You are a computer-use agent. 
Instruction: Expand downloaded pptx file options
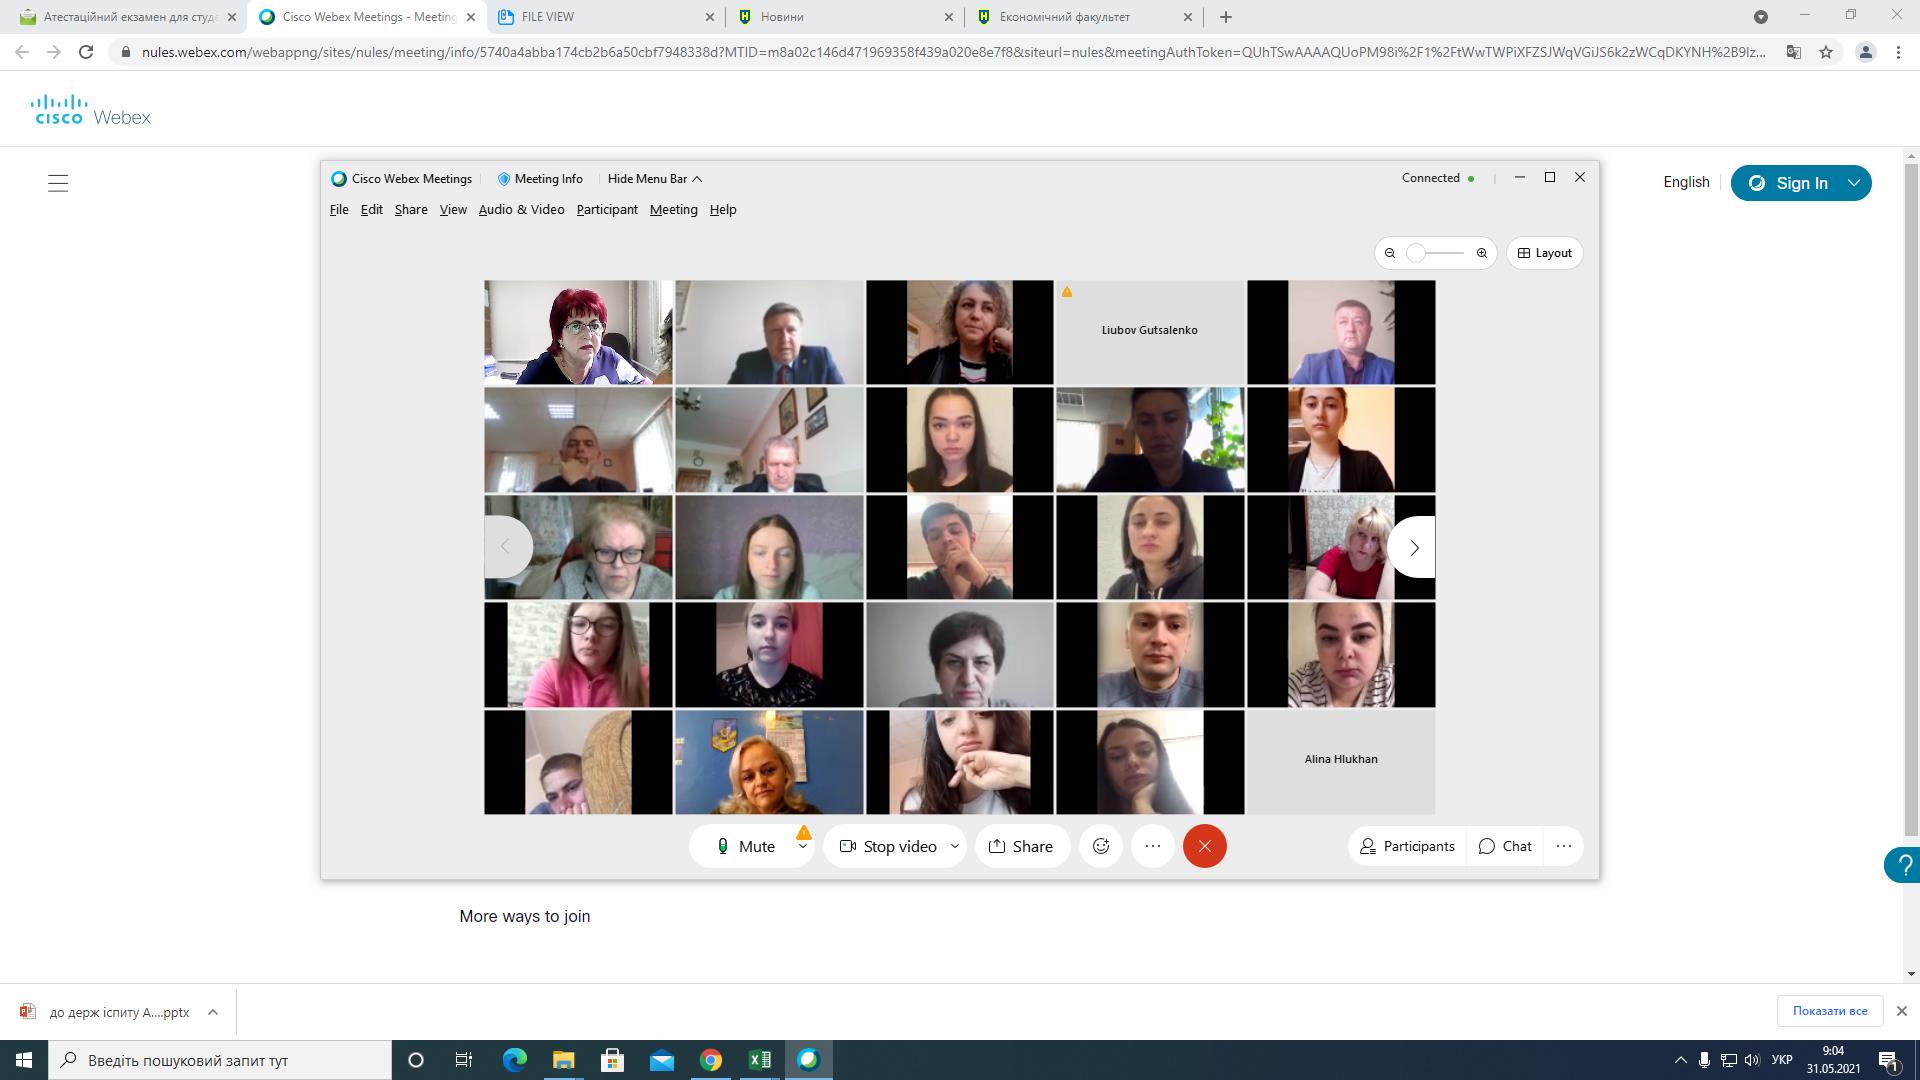pyautogui.click(x=213, y=1012)
